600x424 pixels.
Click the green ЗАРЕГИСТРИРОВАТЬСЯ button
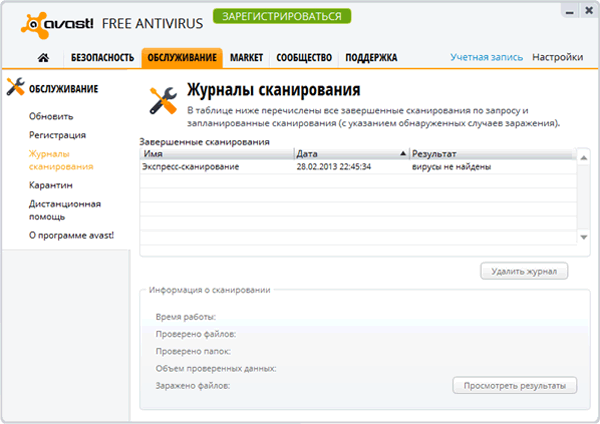(x=282, y=16)
